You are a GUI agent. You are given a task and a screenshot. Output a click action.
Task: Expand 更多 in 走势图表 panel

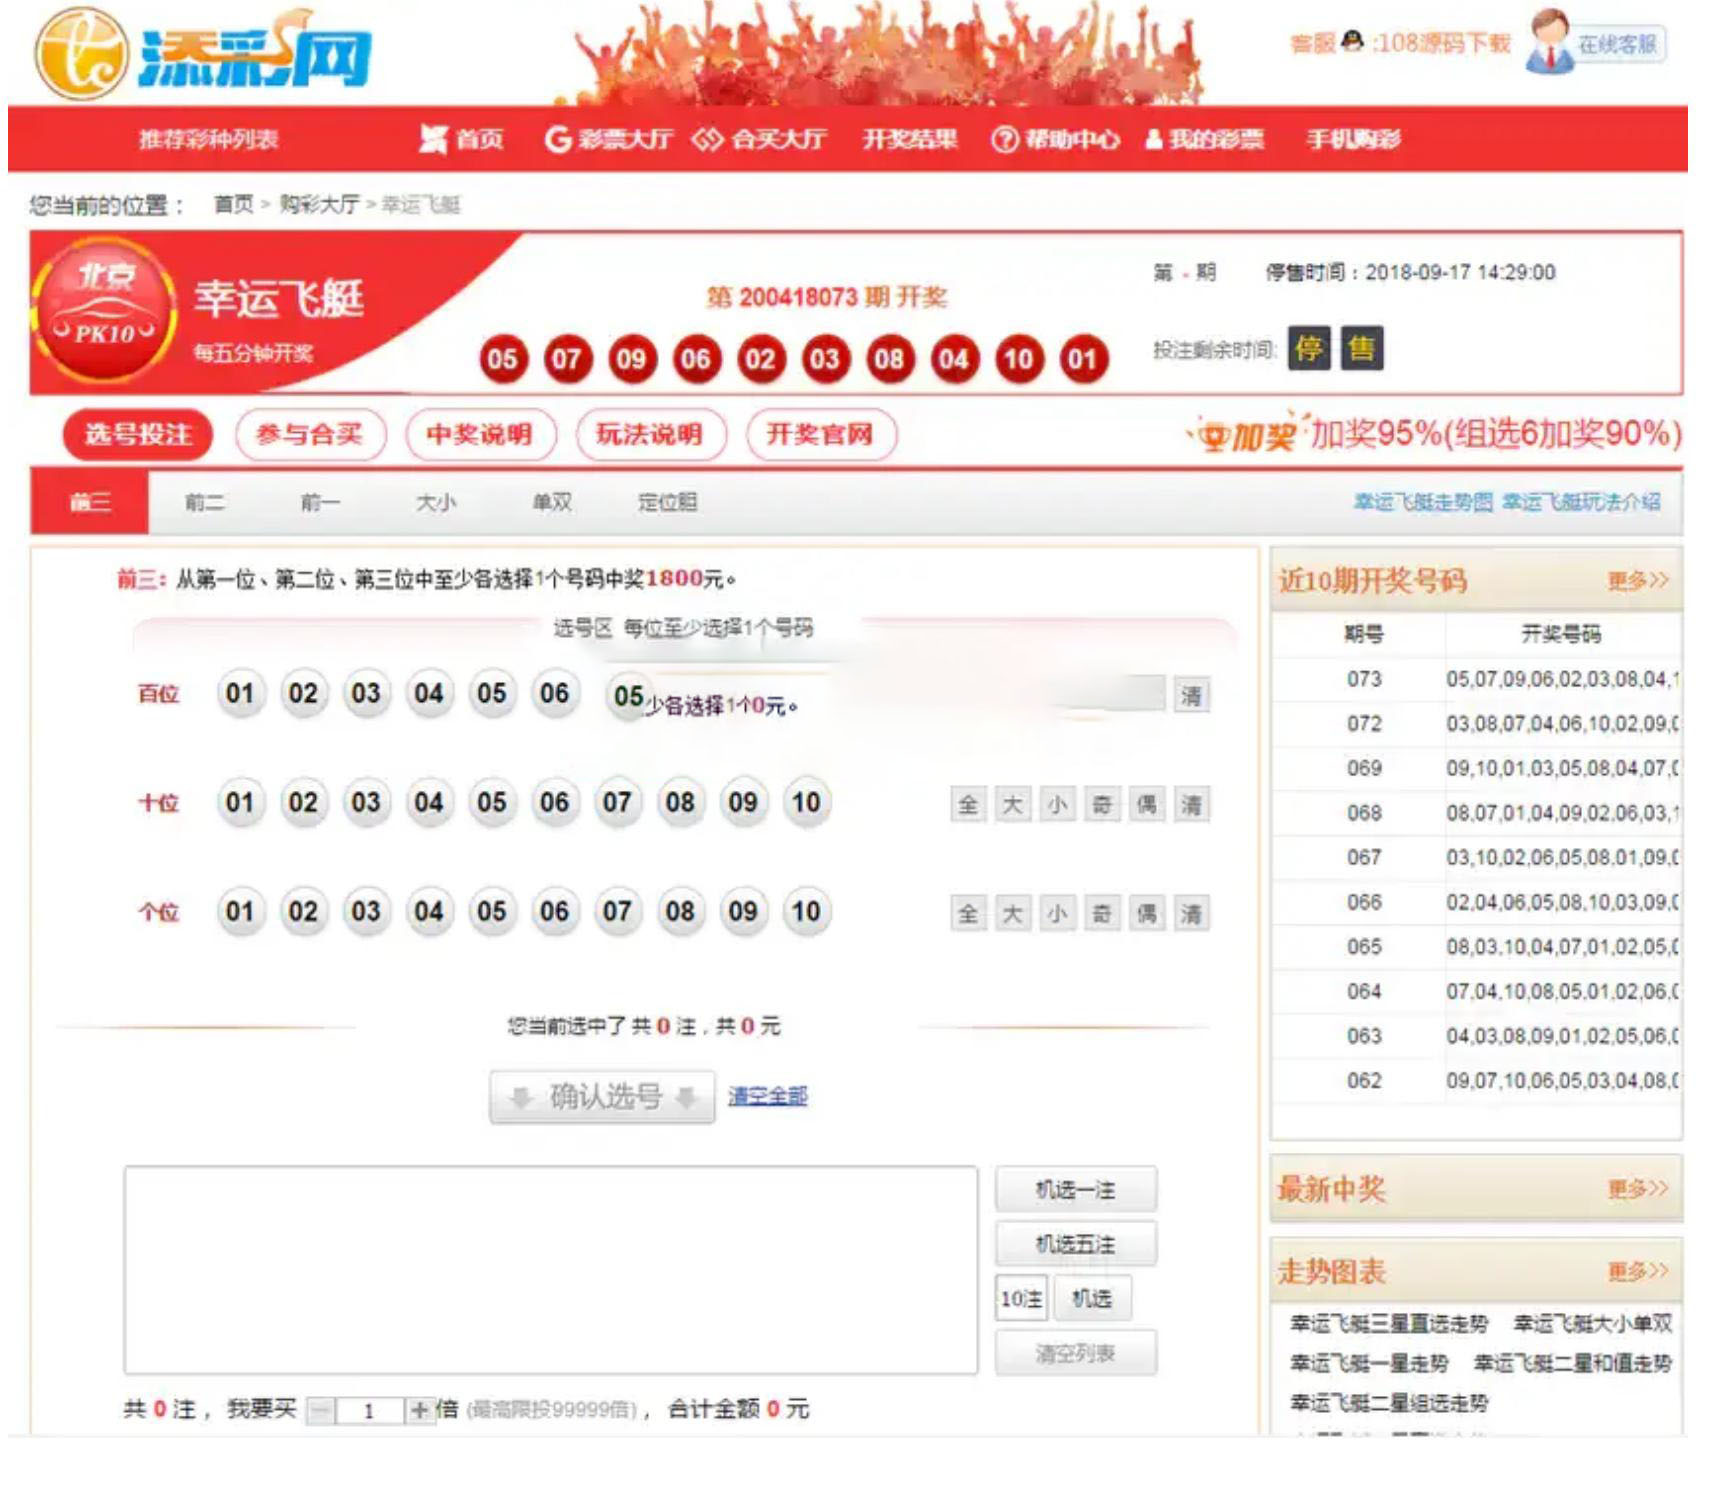[1637, 1272]
